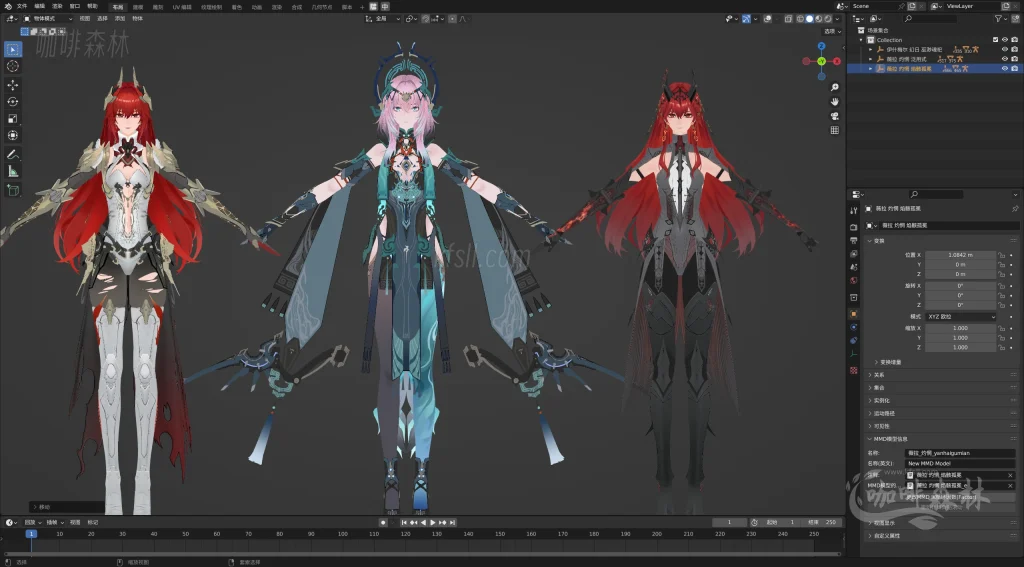Uncheck the Collection exclude checkbox
This screenshot has width=1024, height=567.
[x=995, y=40]
